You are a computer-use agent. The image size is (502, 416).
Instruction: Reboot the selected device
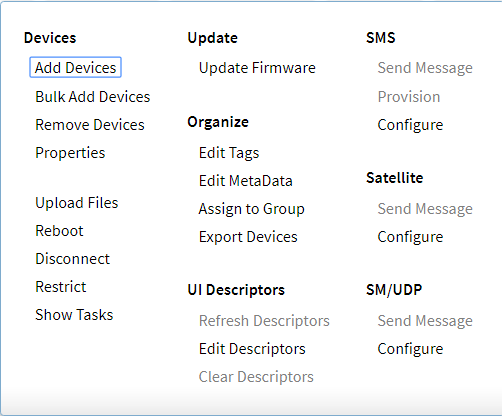pos(59,231)
